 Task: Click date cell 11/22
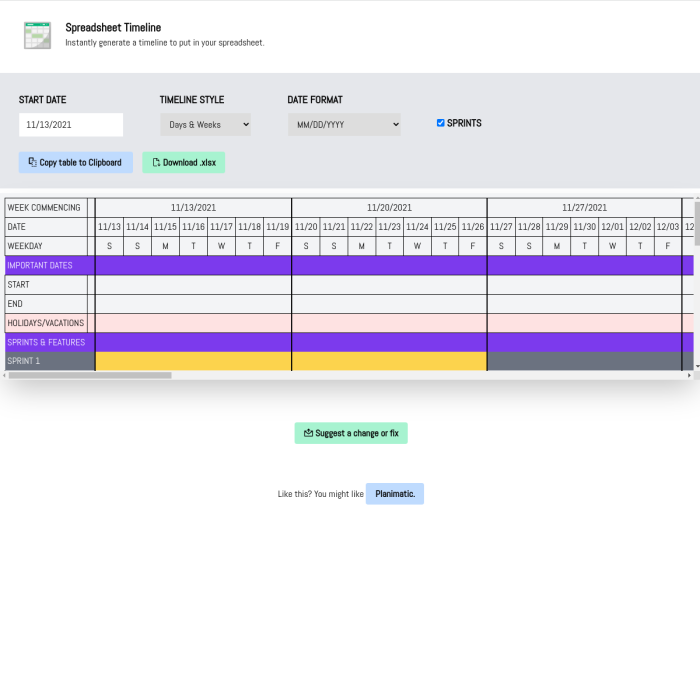(362, 227)
